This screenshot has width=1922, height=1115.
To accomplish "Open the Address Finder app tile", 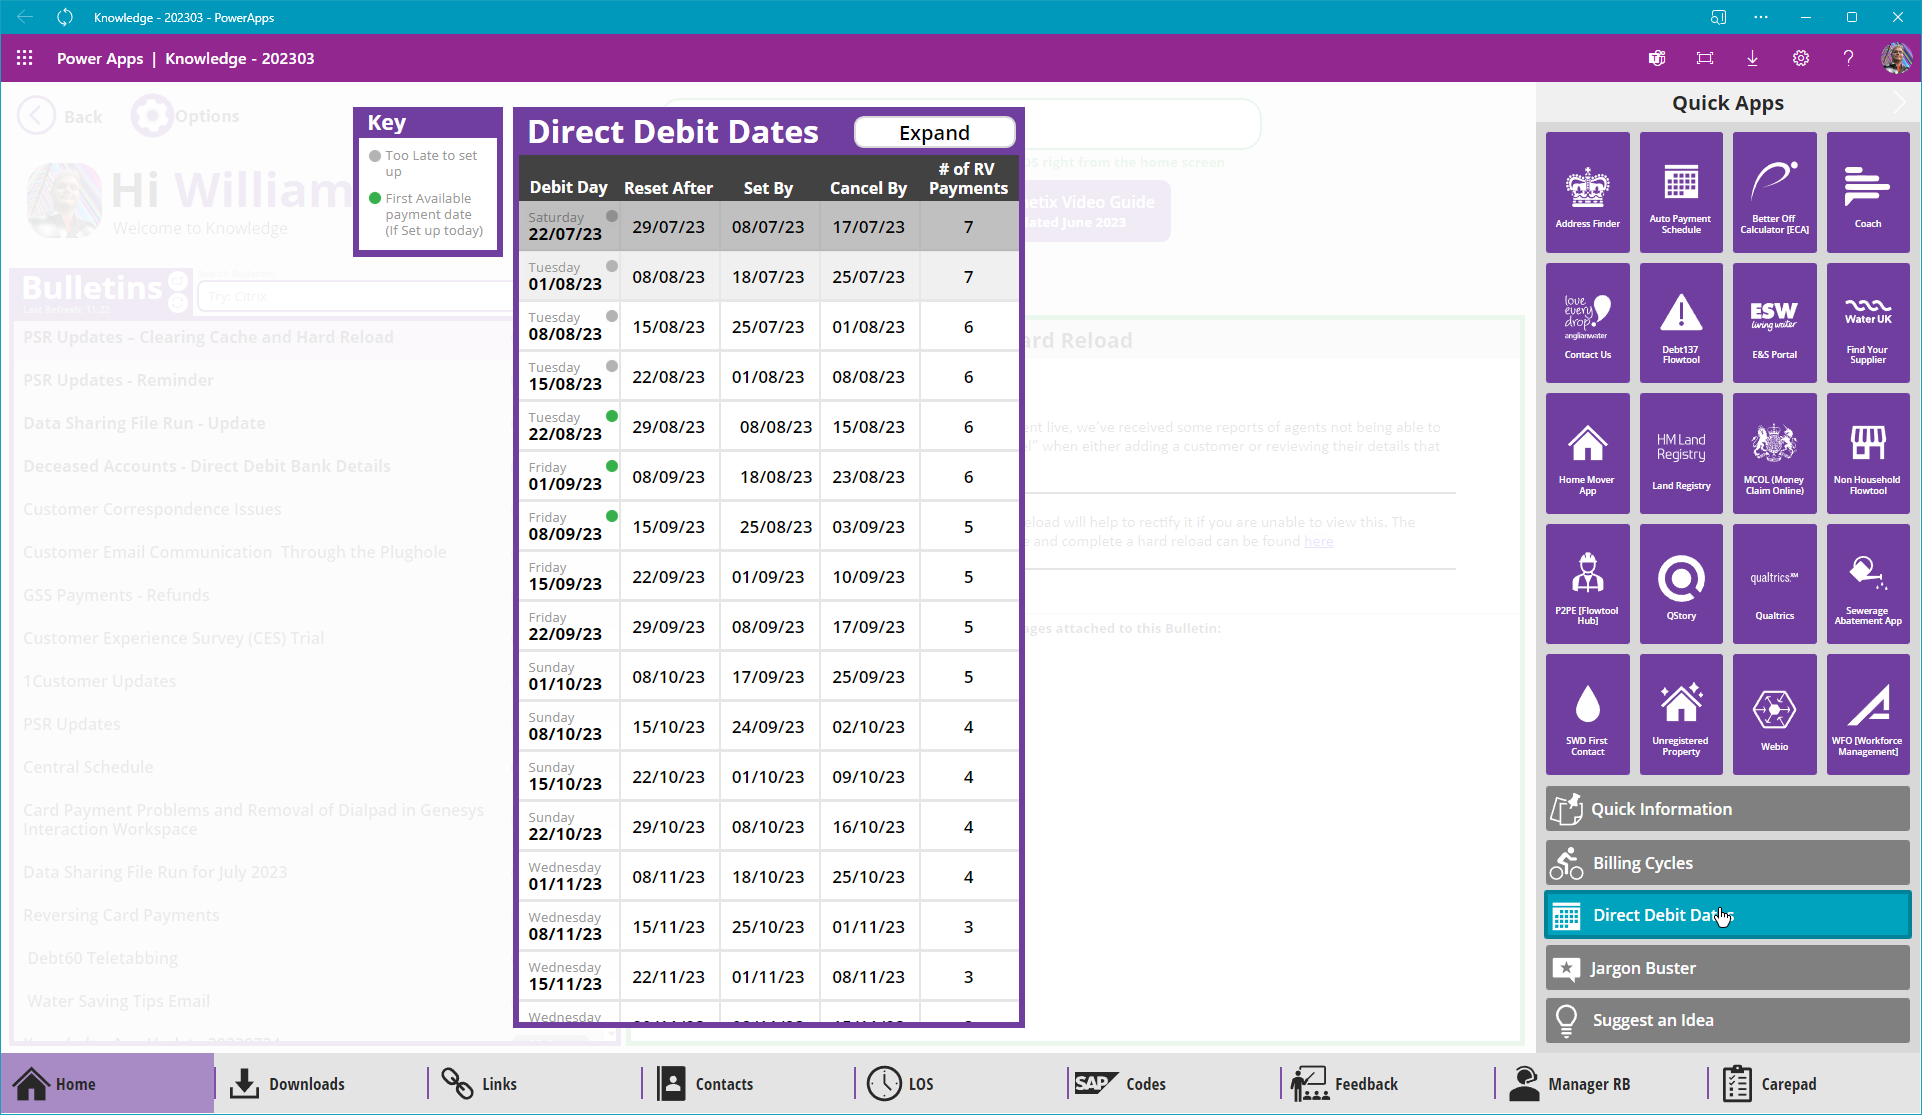I will coord(1587,192).
